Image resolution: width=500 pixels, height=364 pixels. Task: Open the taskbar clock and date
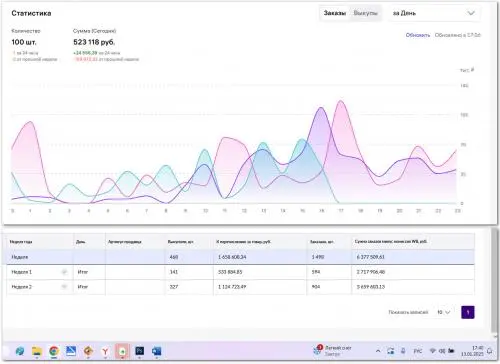tap(472, 351)
